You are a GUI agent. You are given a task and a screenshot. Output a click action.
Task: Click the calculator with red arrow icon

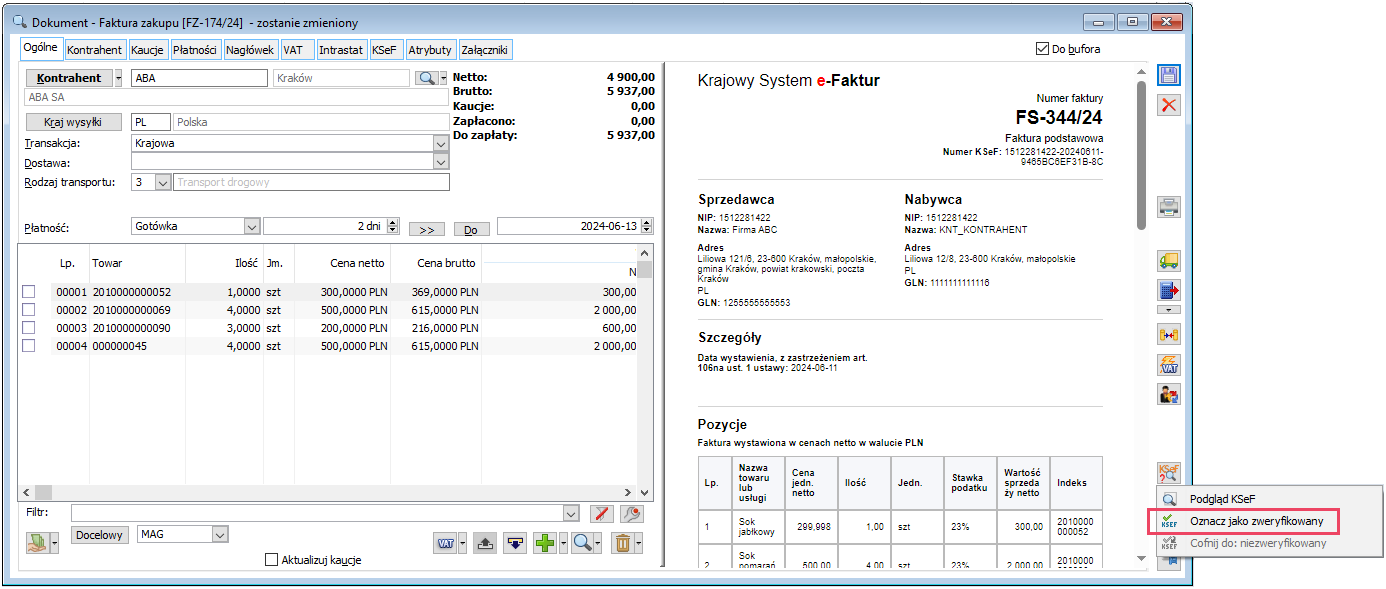pos(1168,291)
